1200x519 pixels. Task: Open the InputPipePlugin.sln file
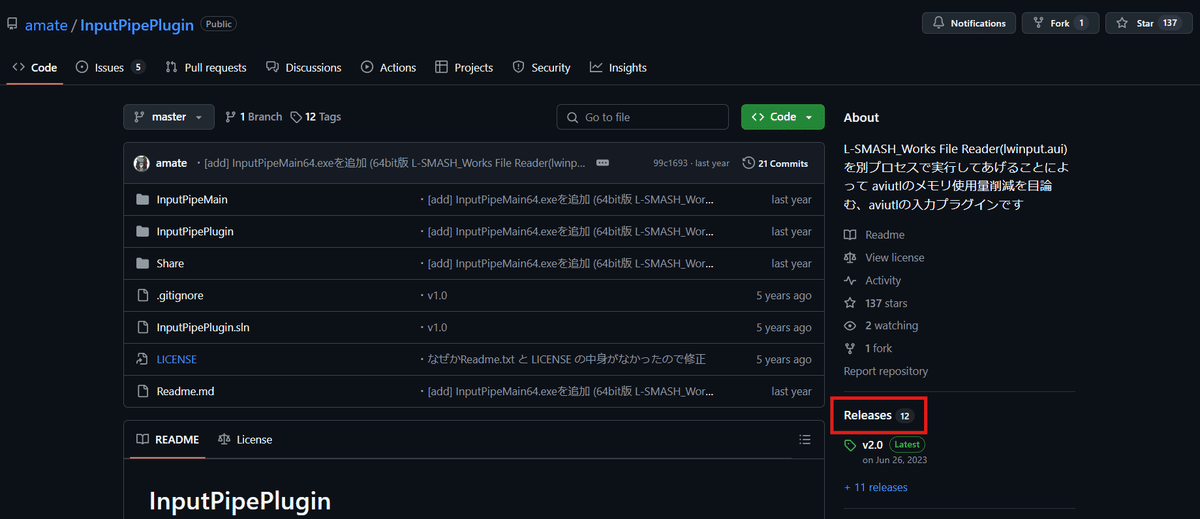pyautogui.click(x=203, y=328)
